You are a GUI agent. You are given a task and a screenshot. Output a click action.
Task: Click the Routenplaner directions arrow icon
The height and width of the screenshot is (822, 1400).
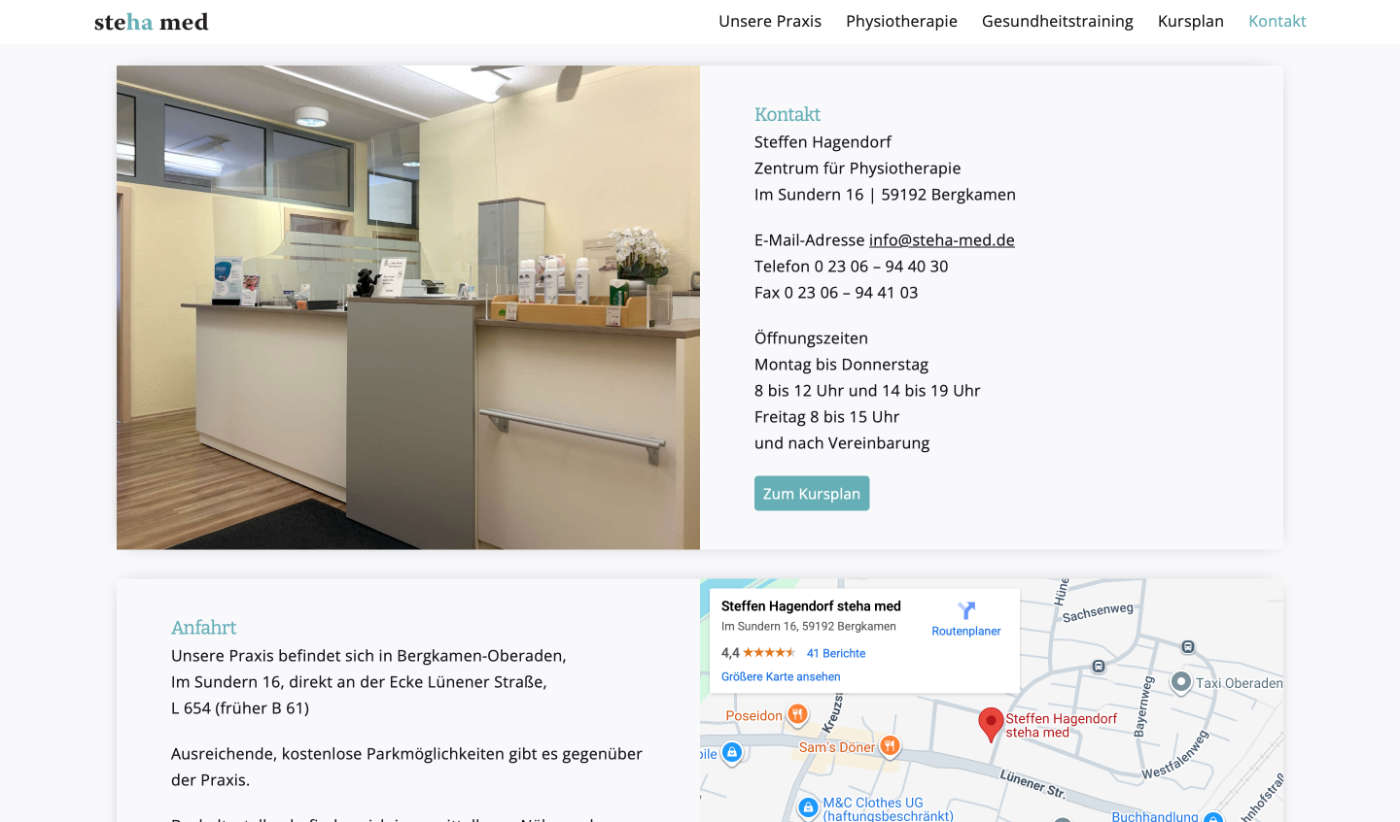tap(966, 610)
